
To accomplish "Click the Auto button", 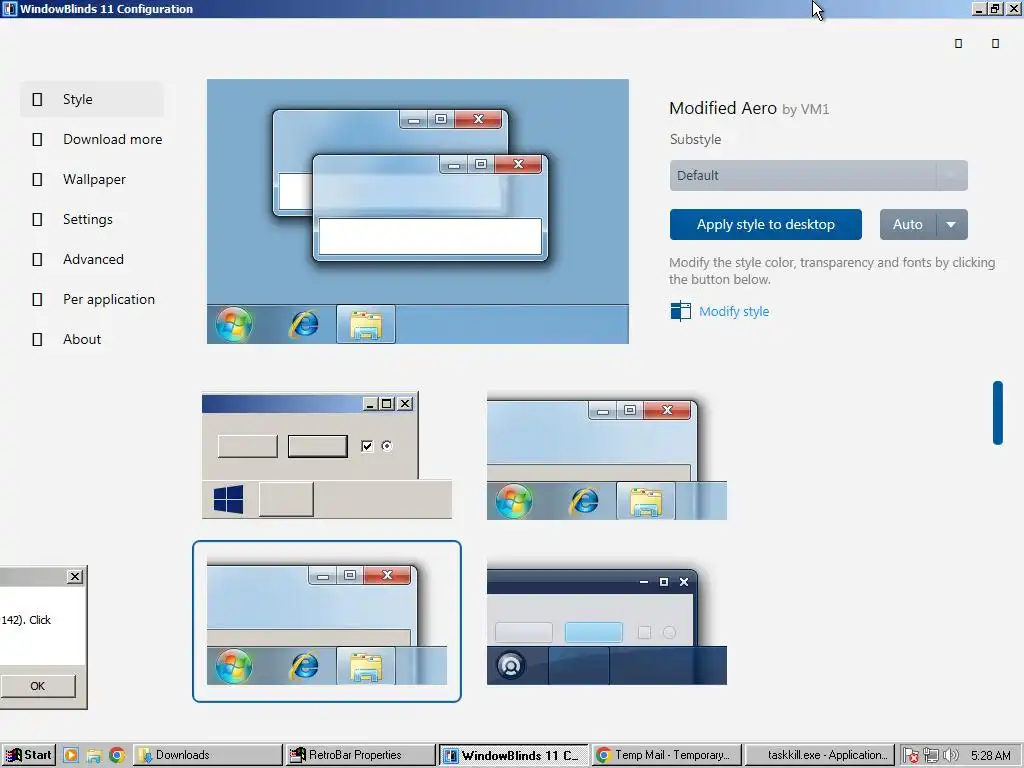I will click(x=908, y=225).
